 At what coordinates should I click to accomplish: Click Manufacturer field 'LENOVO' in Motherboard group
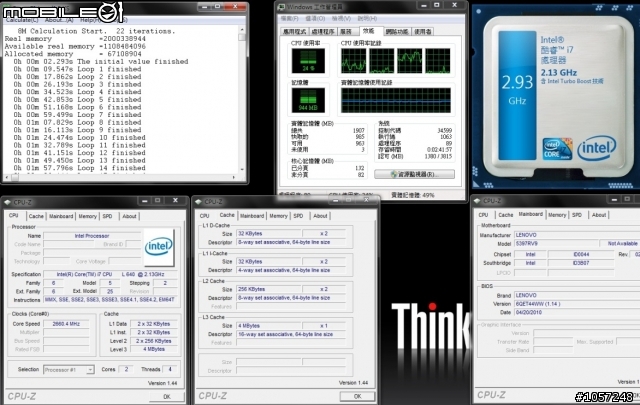(x=576, y=235)
